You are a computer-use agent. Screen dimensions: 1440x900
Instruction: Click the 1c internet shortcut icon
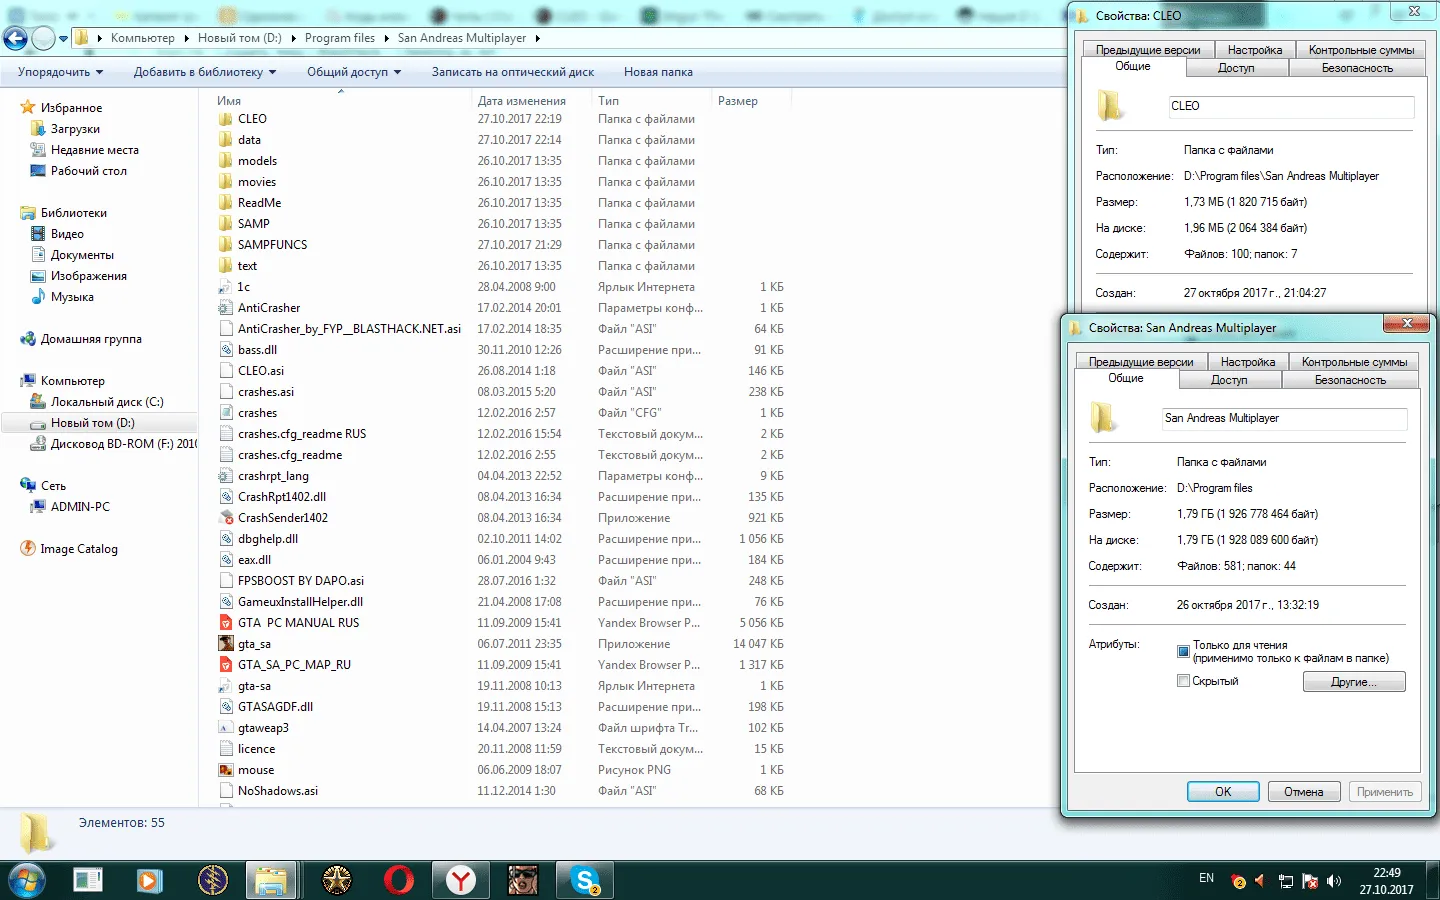(x=226, y=287)
